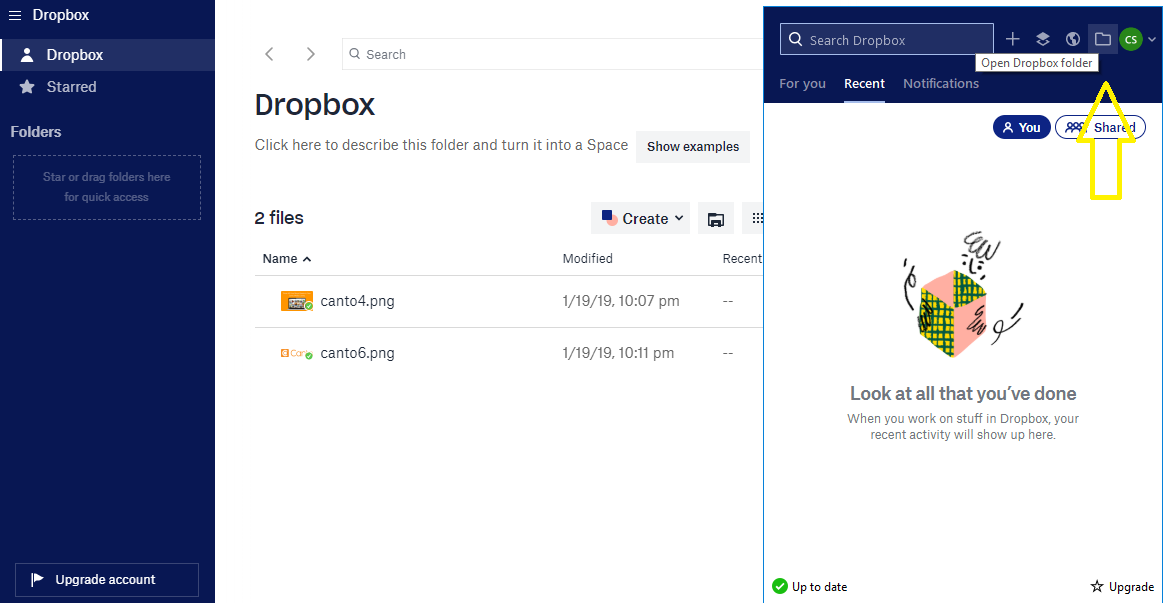This screenshot has height=603, width=1165.
Task: Click the stacked layers icon
Action: point(1042,39)
